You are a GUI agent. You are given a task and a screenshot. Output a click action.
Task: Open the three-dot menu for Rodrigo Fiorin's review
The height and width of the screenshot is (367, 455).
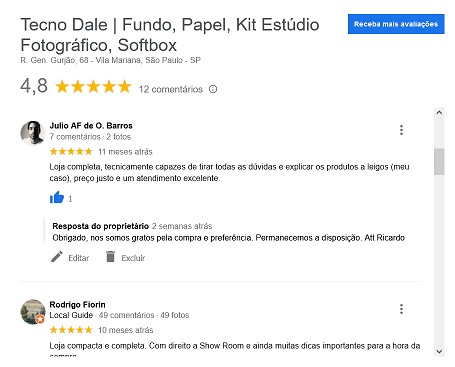(401, 309)
